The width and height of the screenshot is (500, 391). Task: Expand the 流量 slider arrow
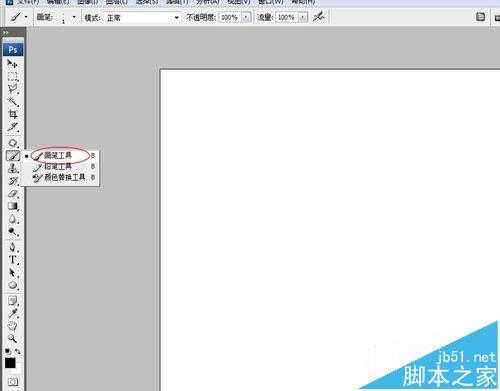pyautogui.click(x=303, y=17)
